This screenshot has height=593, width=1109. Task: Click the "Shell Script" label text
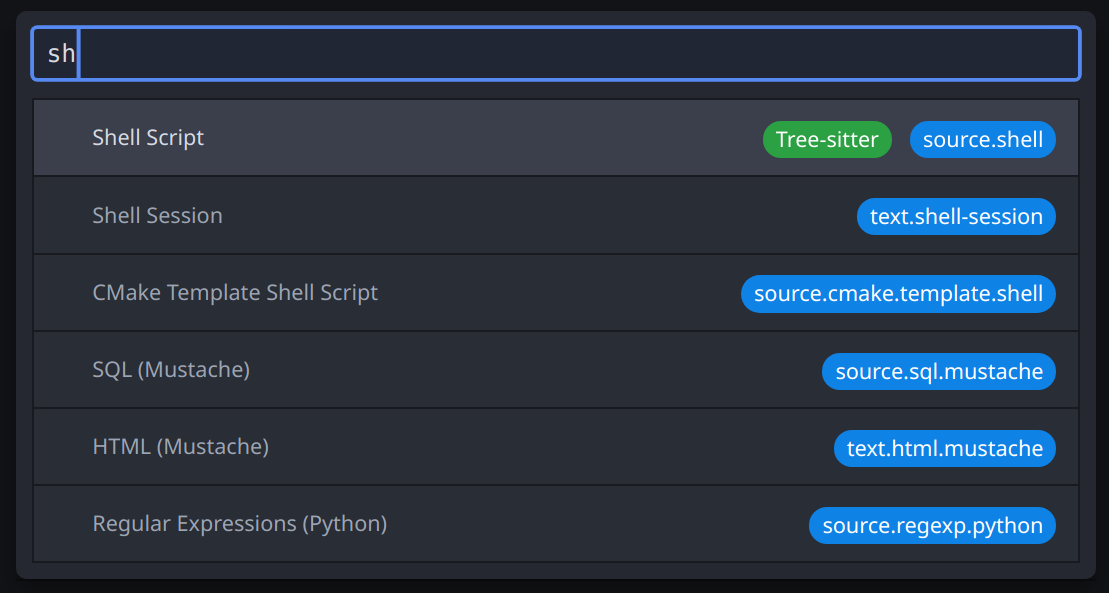148,138
